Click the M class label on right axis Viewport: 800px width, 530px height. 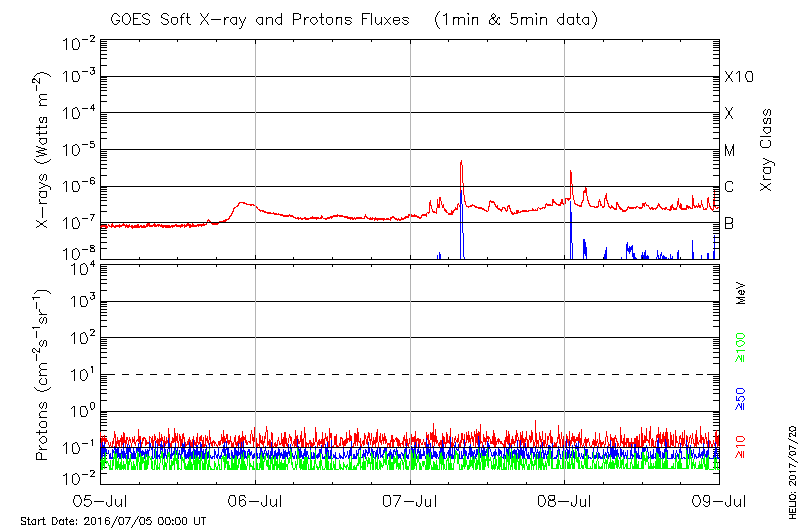pyautogui.click(x=730, y=150)
